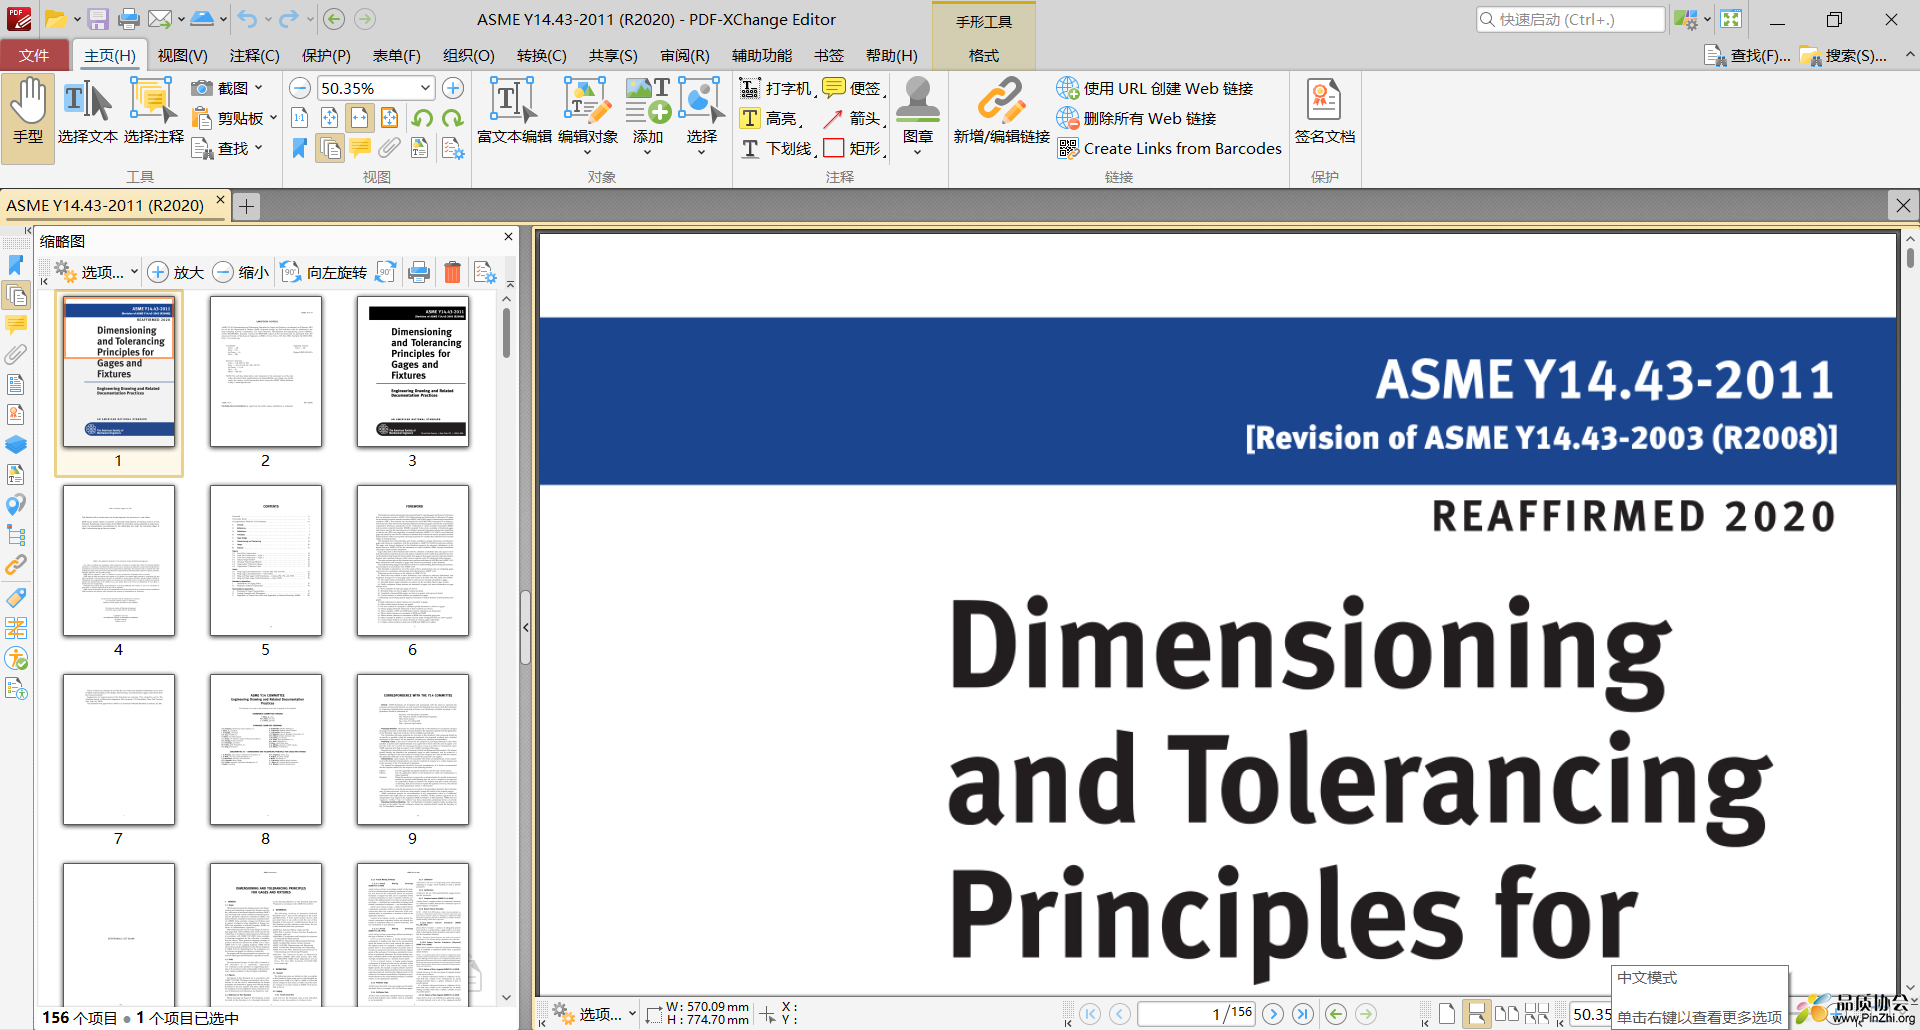This screenshot has height=1030, width=1920.
Task: Show attachments pane paperclip icon
Action: tap(390, 148)
